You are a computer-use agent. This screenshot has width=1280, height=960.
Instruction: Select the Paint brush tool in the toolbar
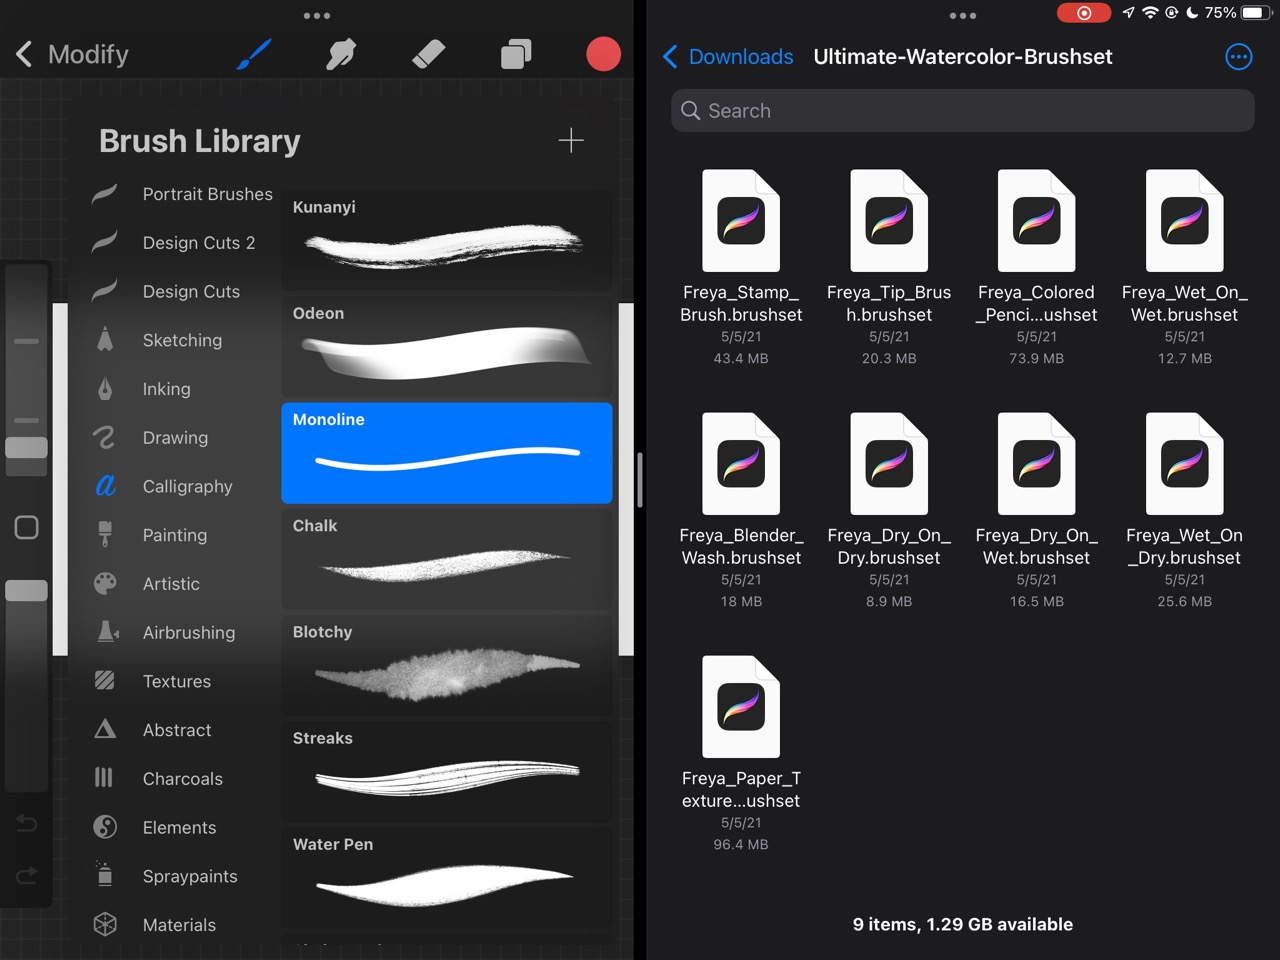coord(255,54)
